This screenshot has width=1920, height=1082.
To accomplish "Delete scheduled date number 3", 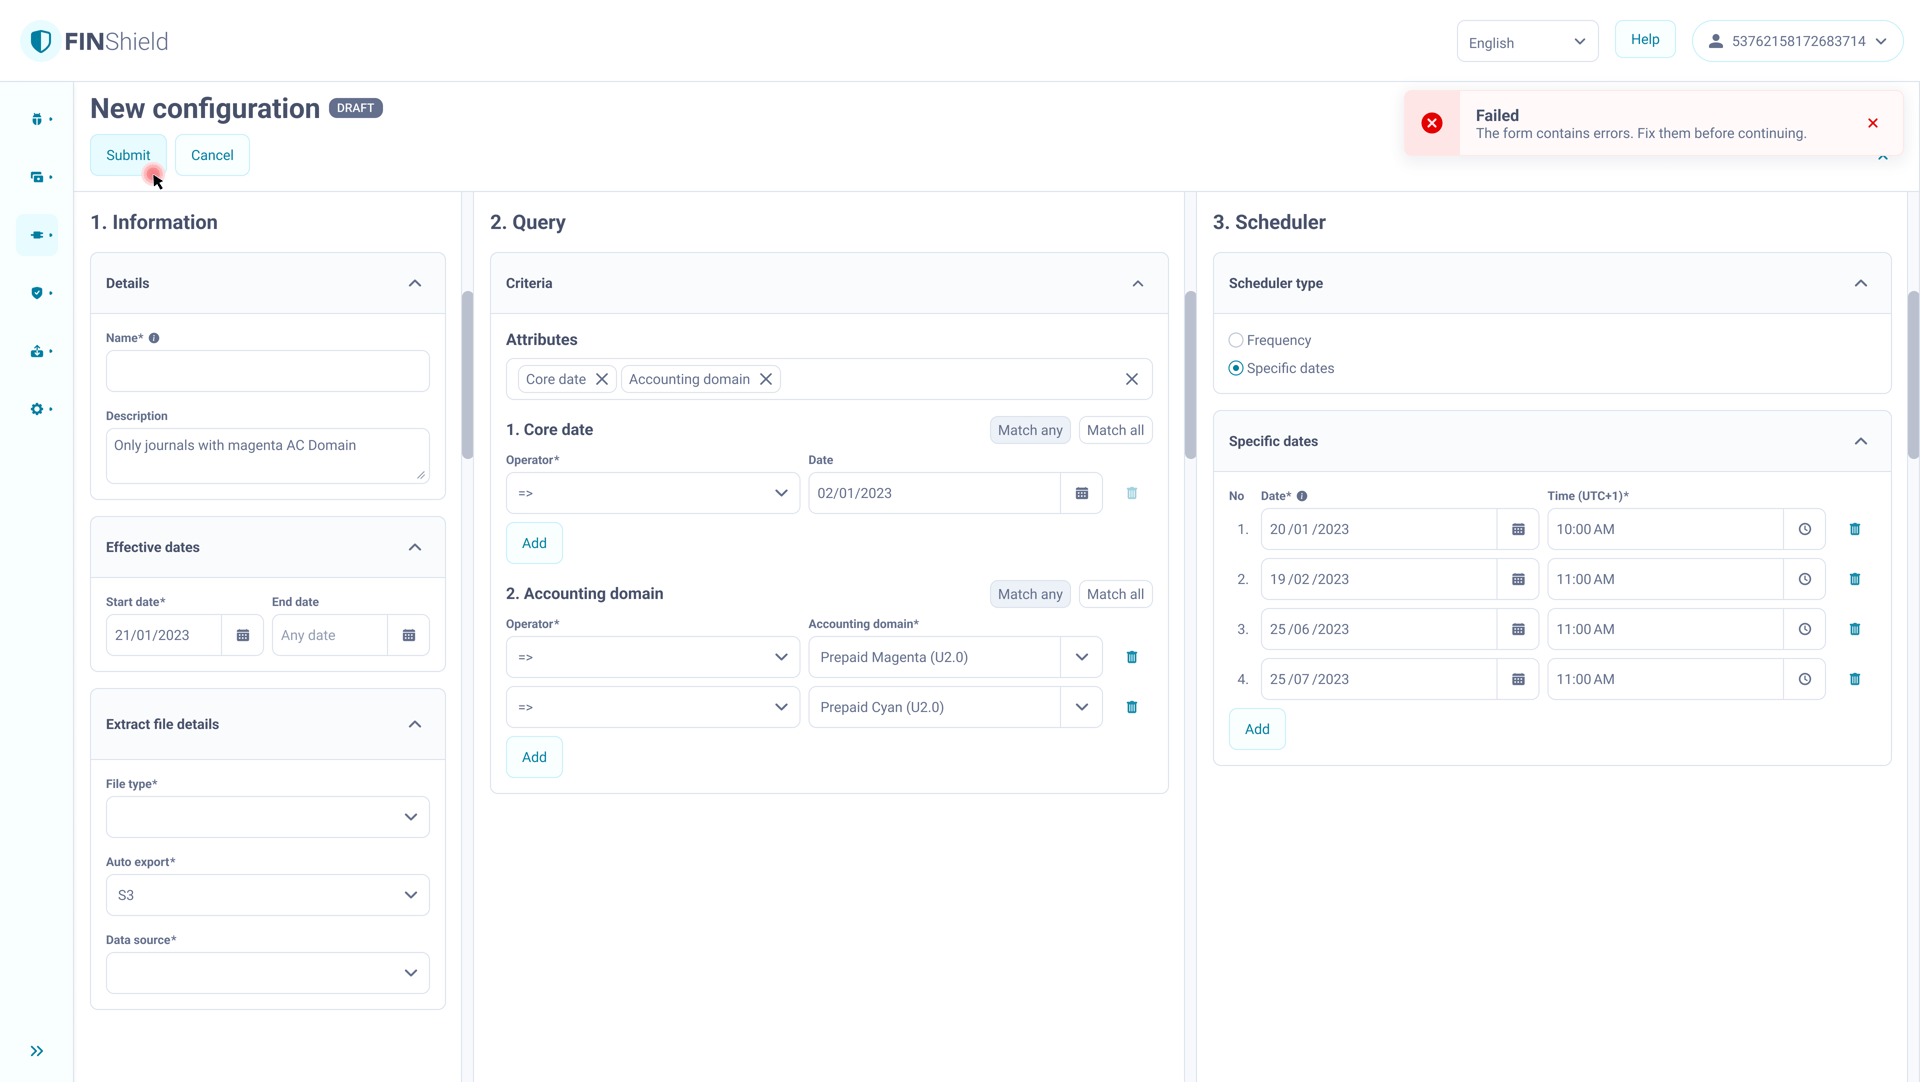I will pos(1854,629).
